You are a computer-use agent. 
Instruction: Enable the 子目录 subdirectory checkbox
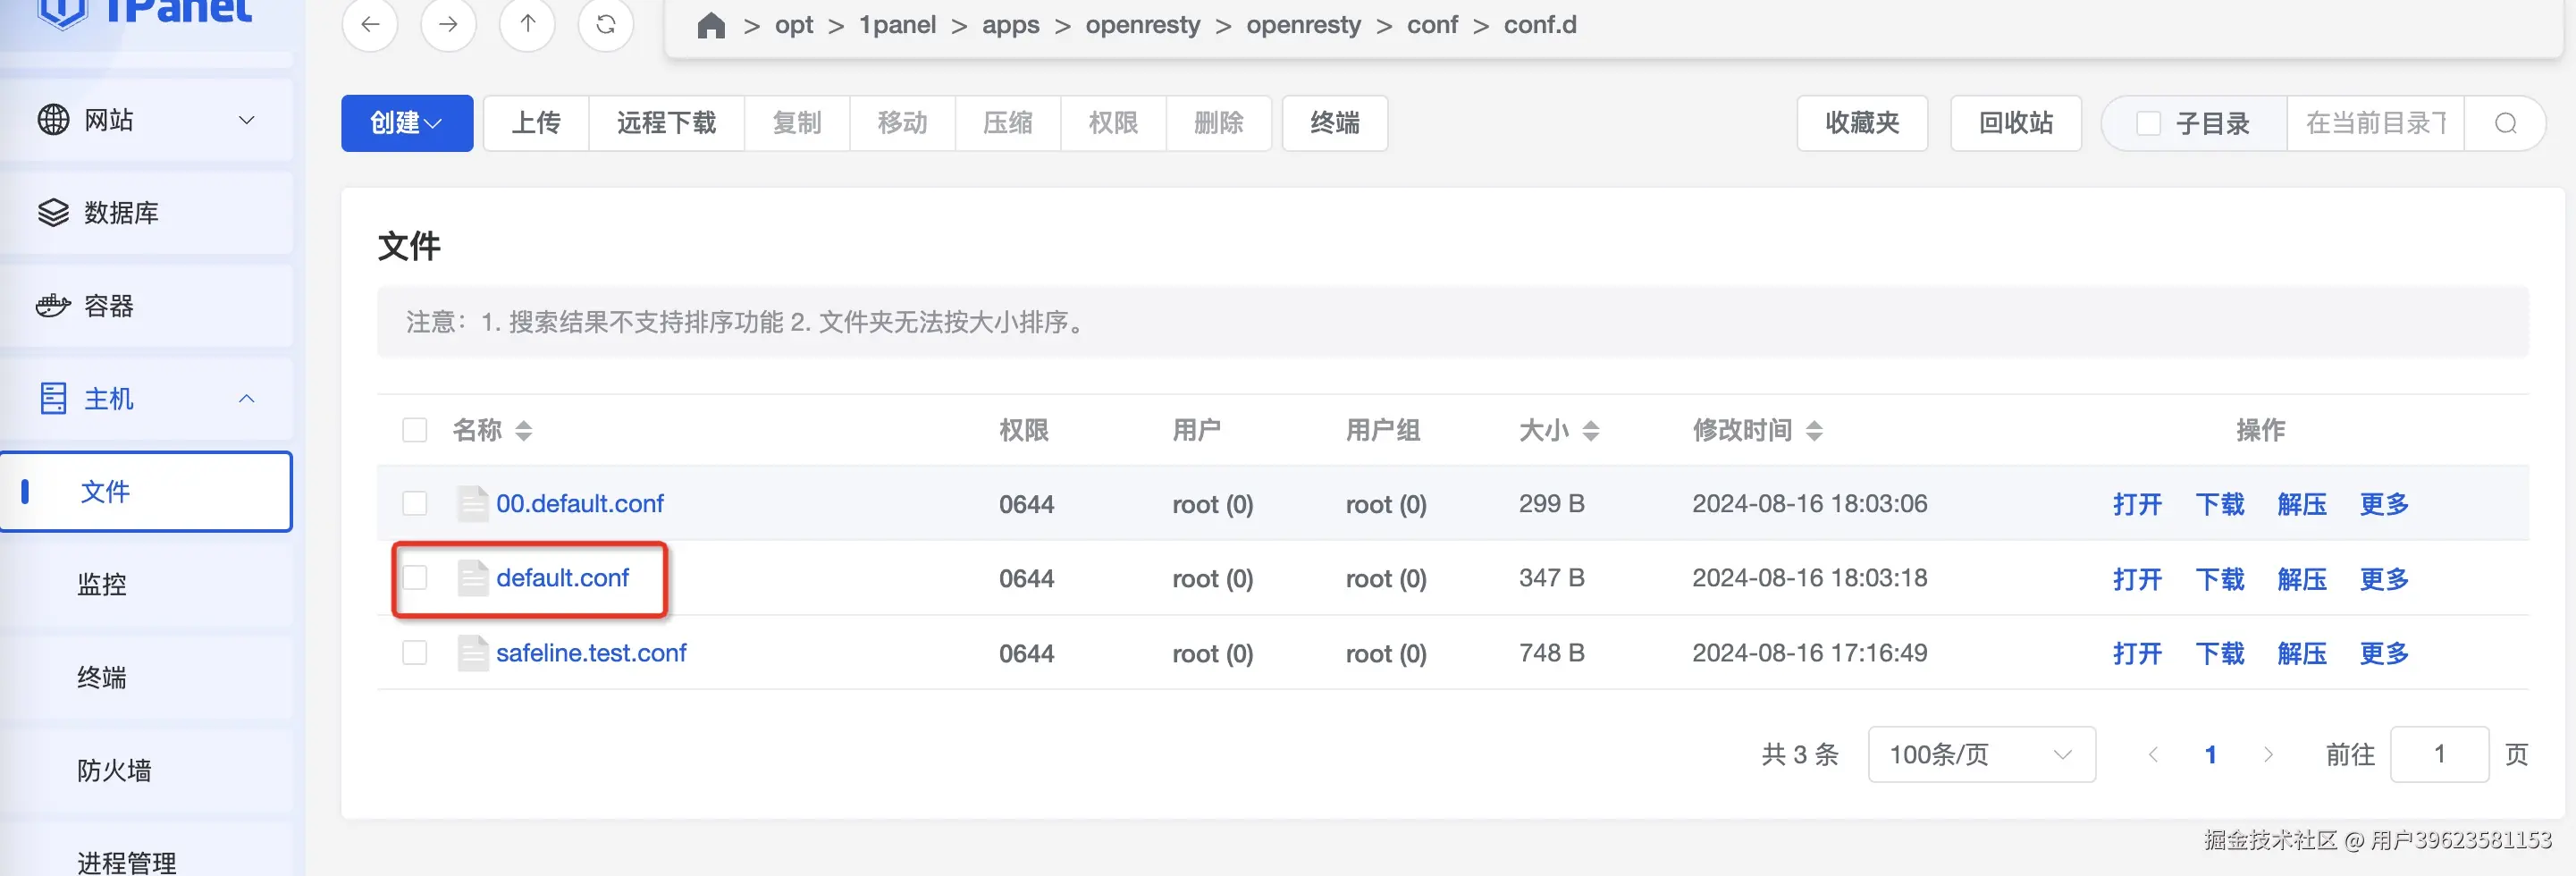pyautogui.click(x=2148, y=123)
